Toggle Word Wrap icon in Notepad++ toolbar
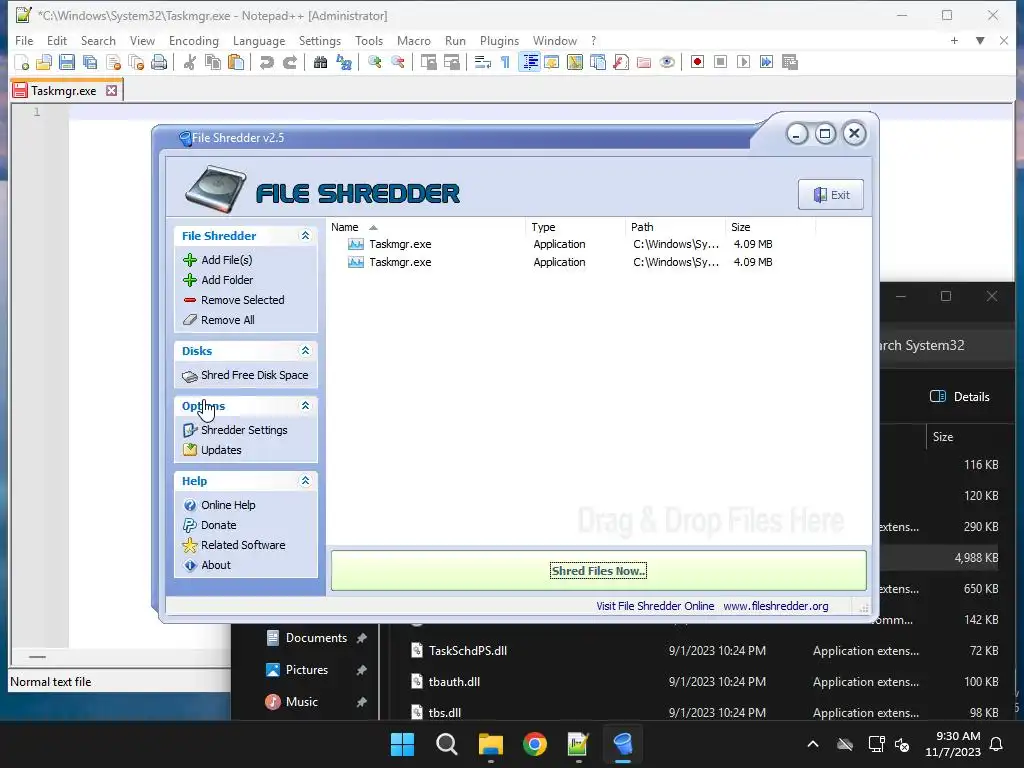The width and height of the screenshot is (1024, 768). tap(483, 62)
